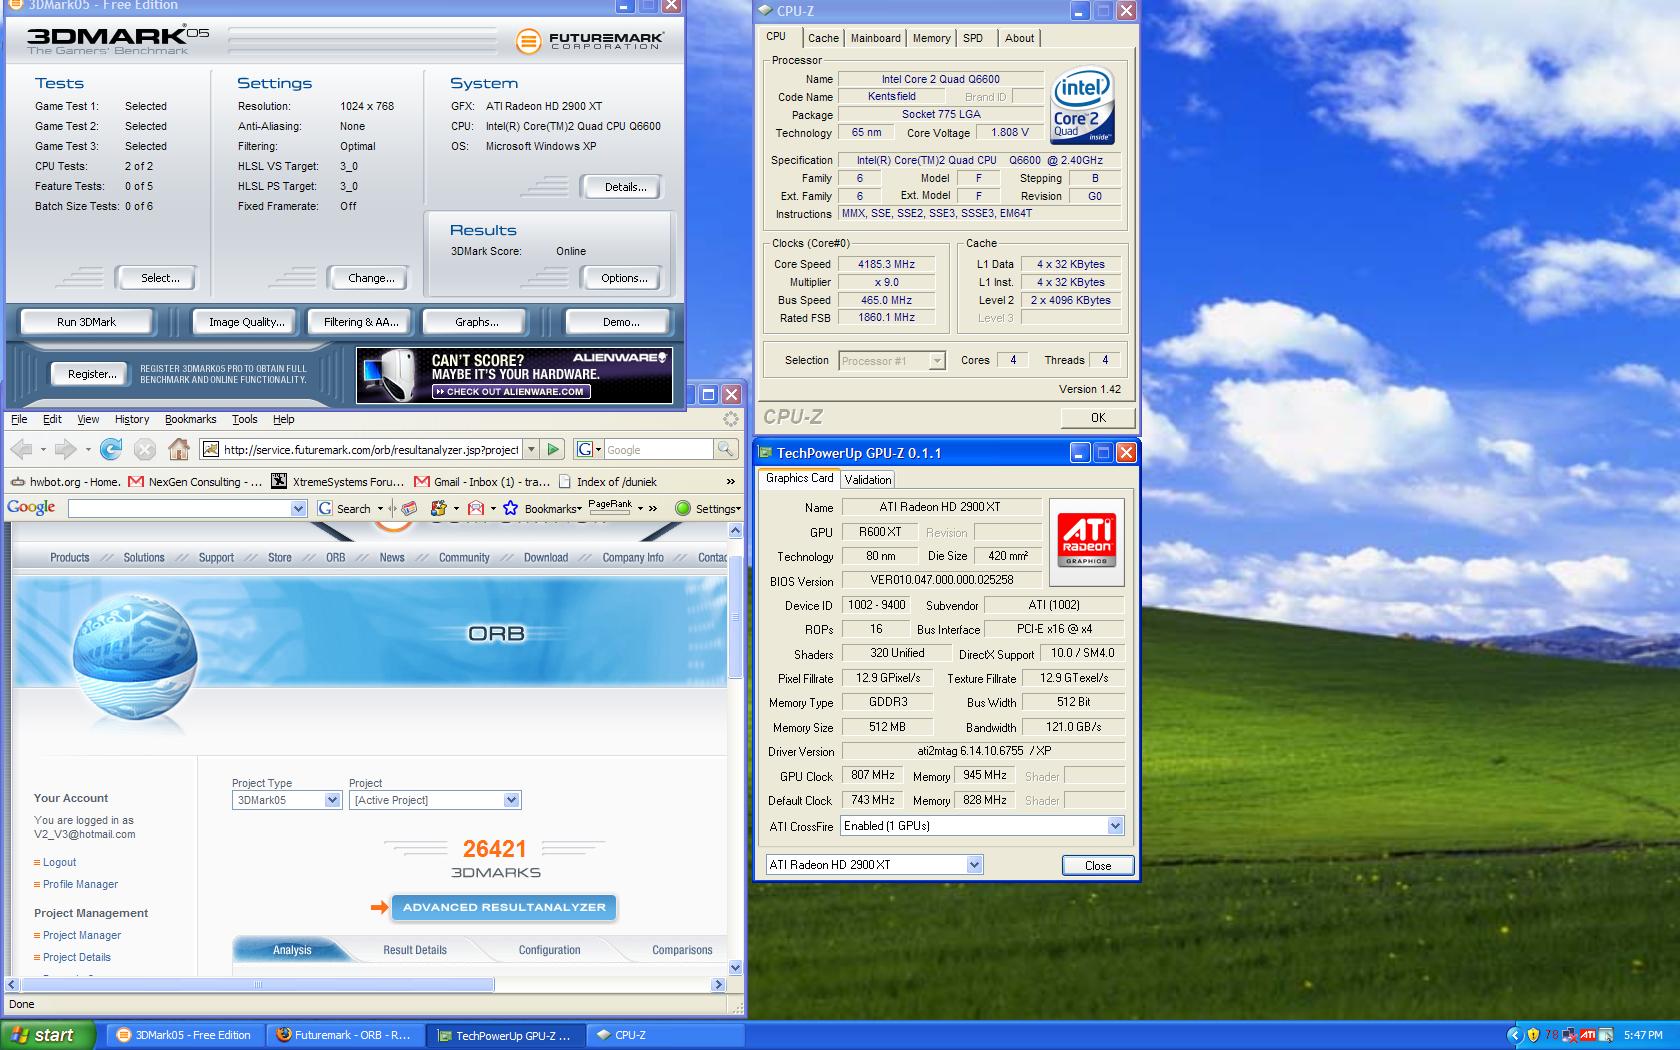The image size is (1680, 1050).
Task: Open Gmail Inbox bookmark
Action: tap(482, 481)
